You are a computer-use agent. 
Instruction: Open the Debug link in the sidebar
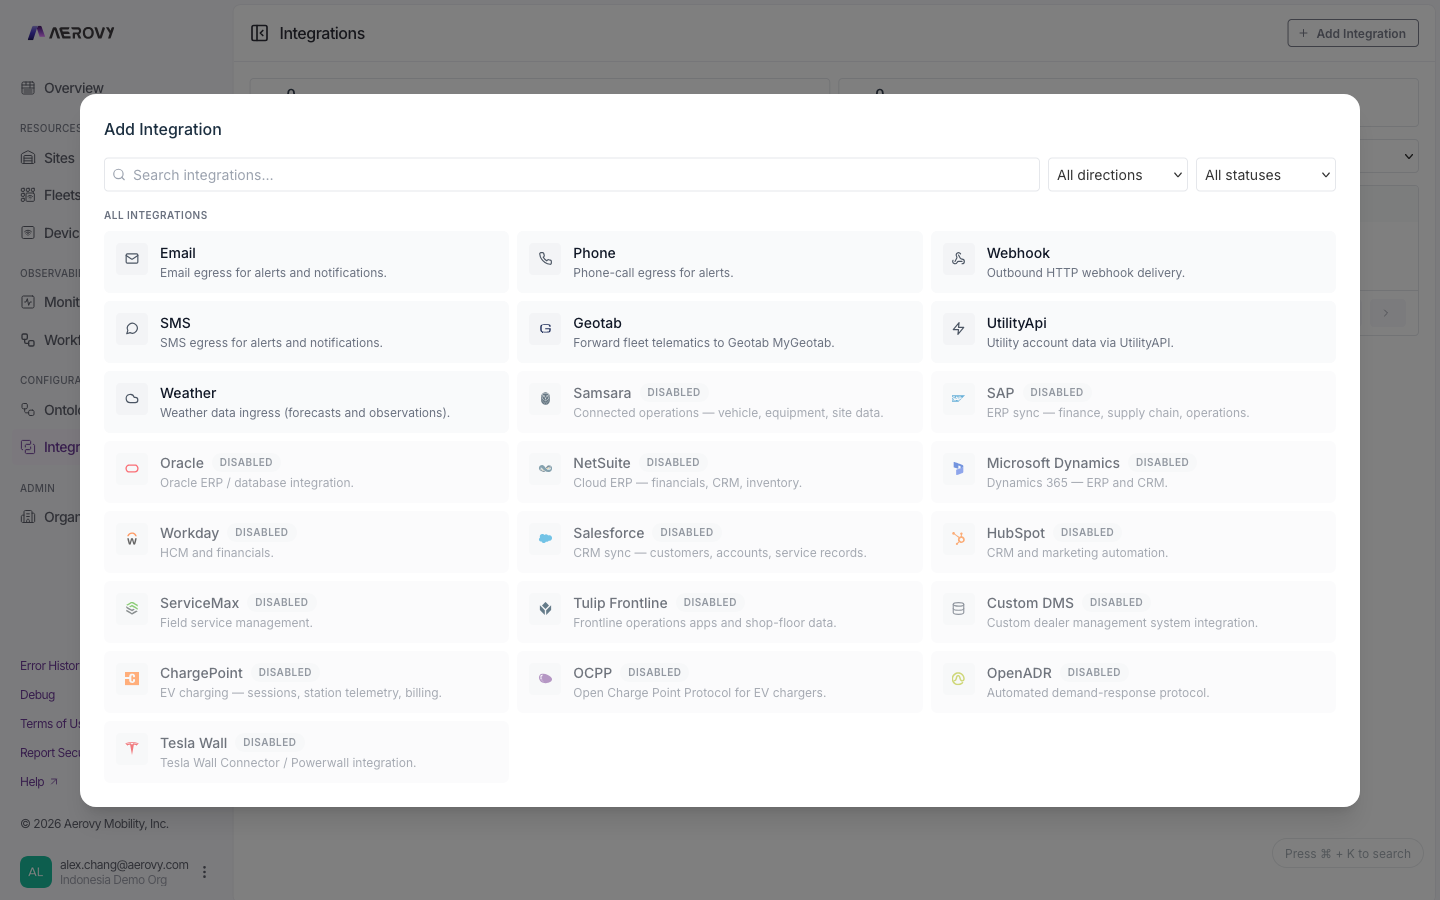[x=38, y=695]
